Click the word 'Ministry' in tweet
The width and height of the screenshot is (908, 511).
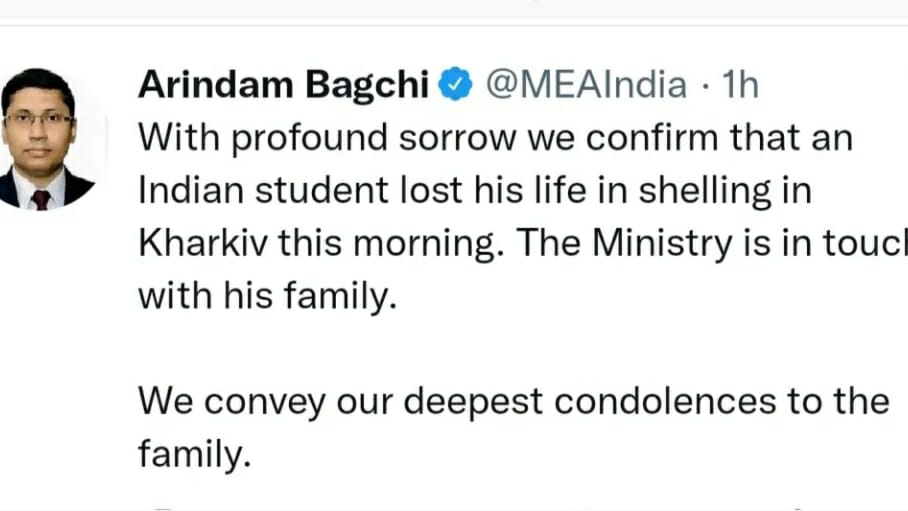(662, 243)
